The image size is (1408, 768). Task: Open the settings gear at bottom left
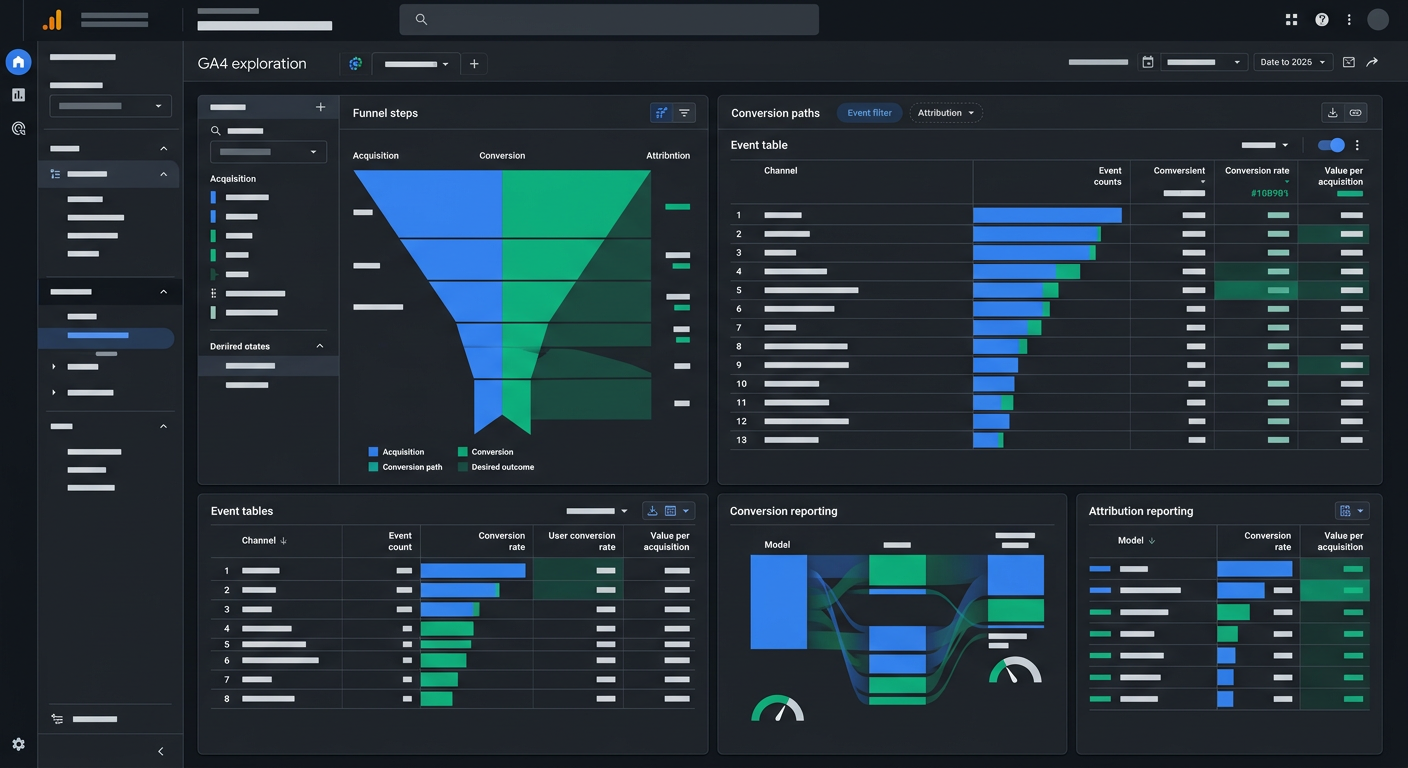point(18,744)
